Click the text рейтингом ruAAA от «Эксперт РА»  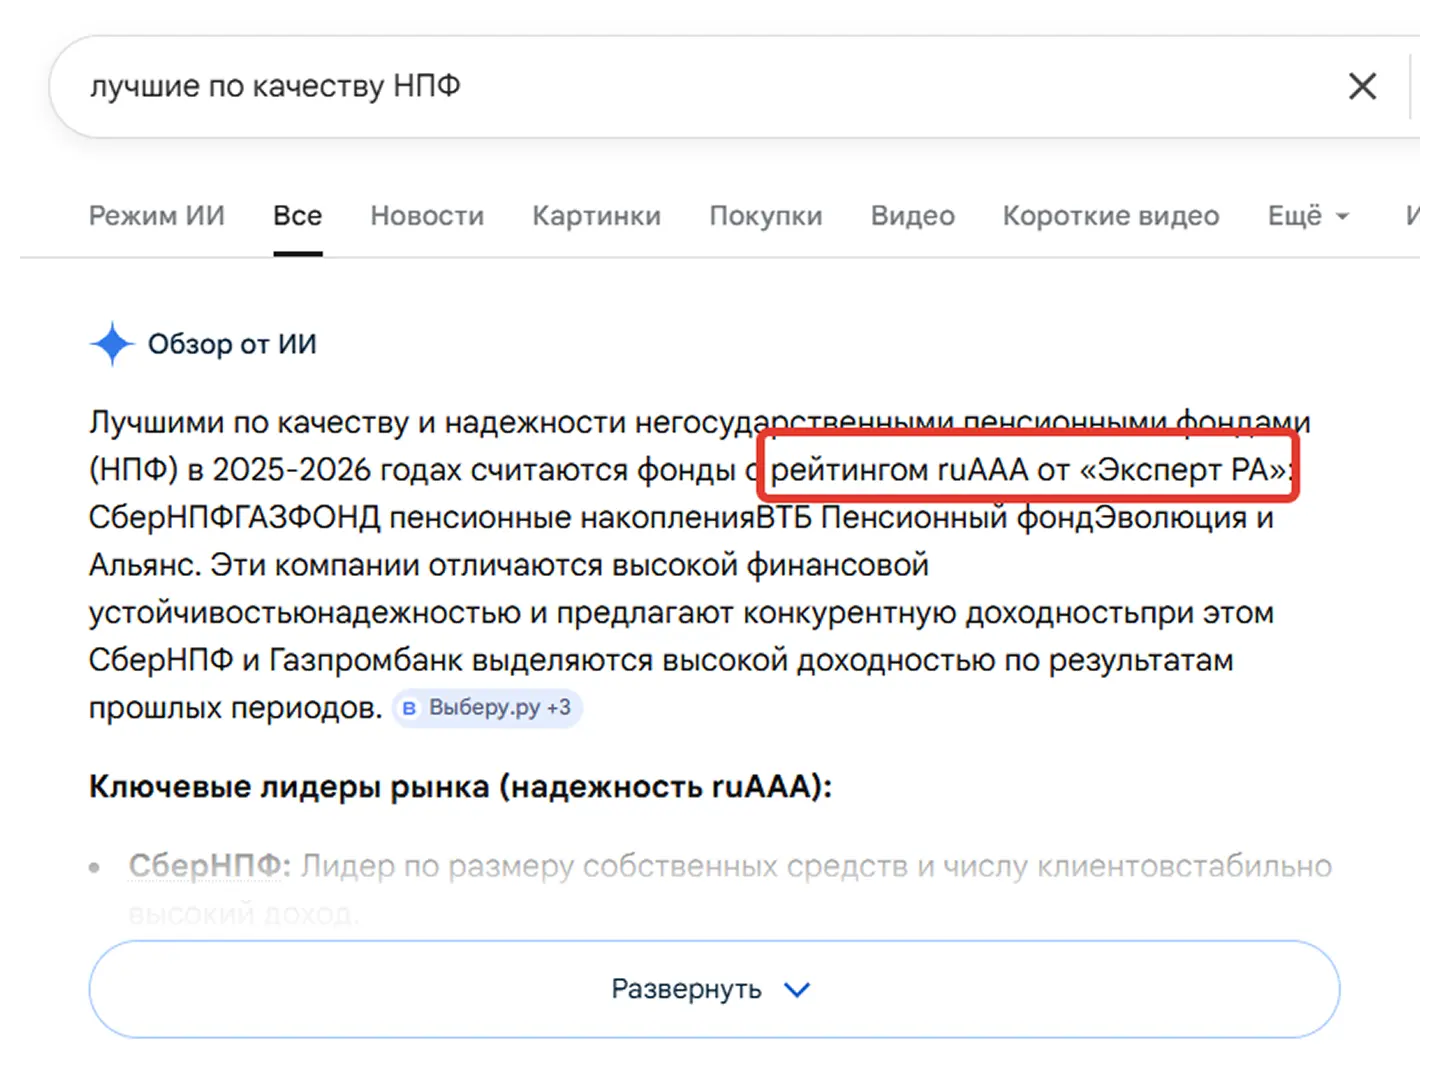[1029, 469]
